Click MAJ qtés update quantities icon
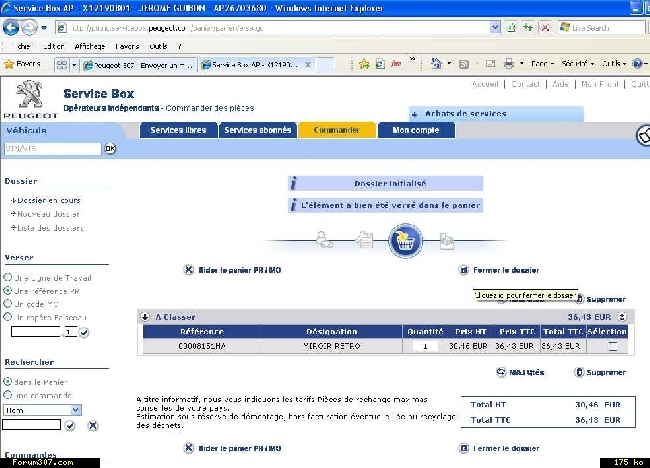This screenshot has height=468, width=650. tap(501, 372)
